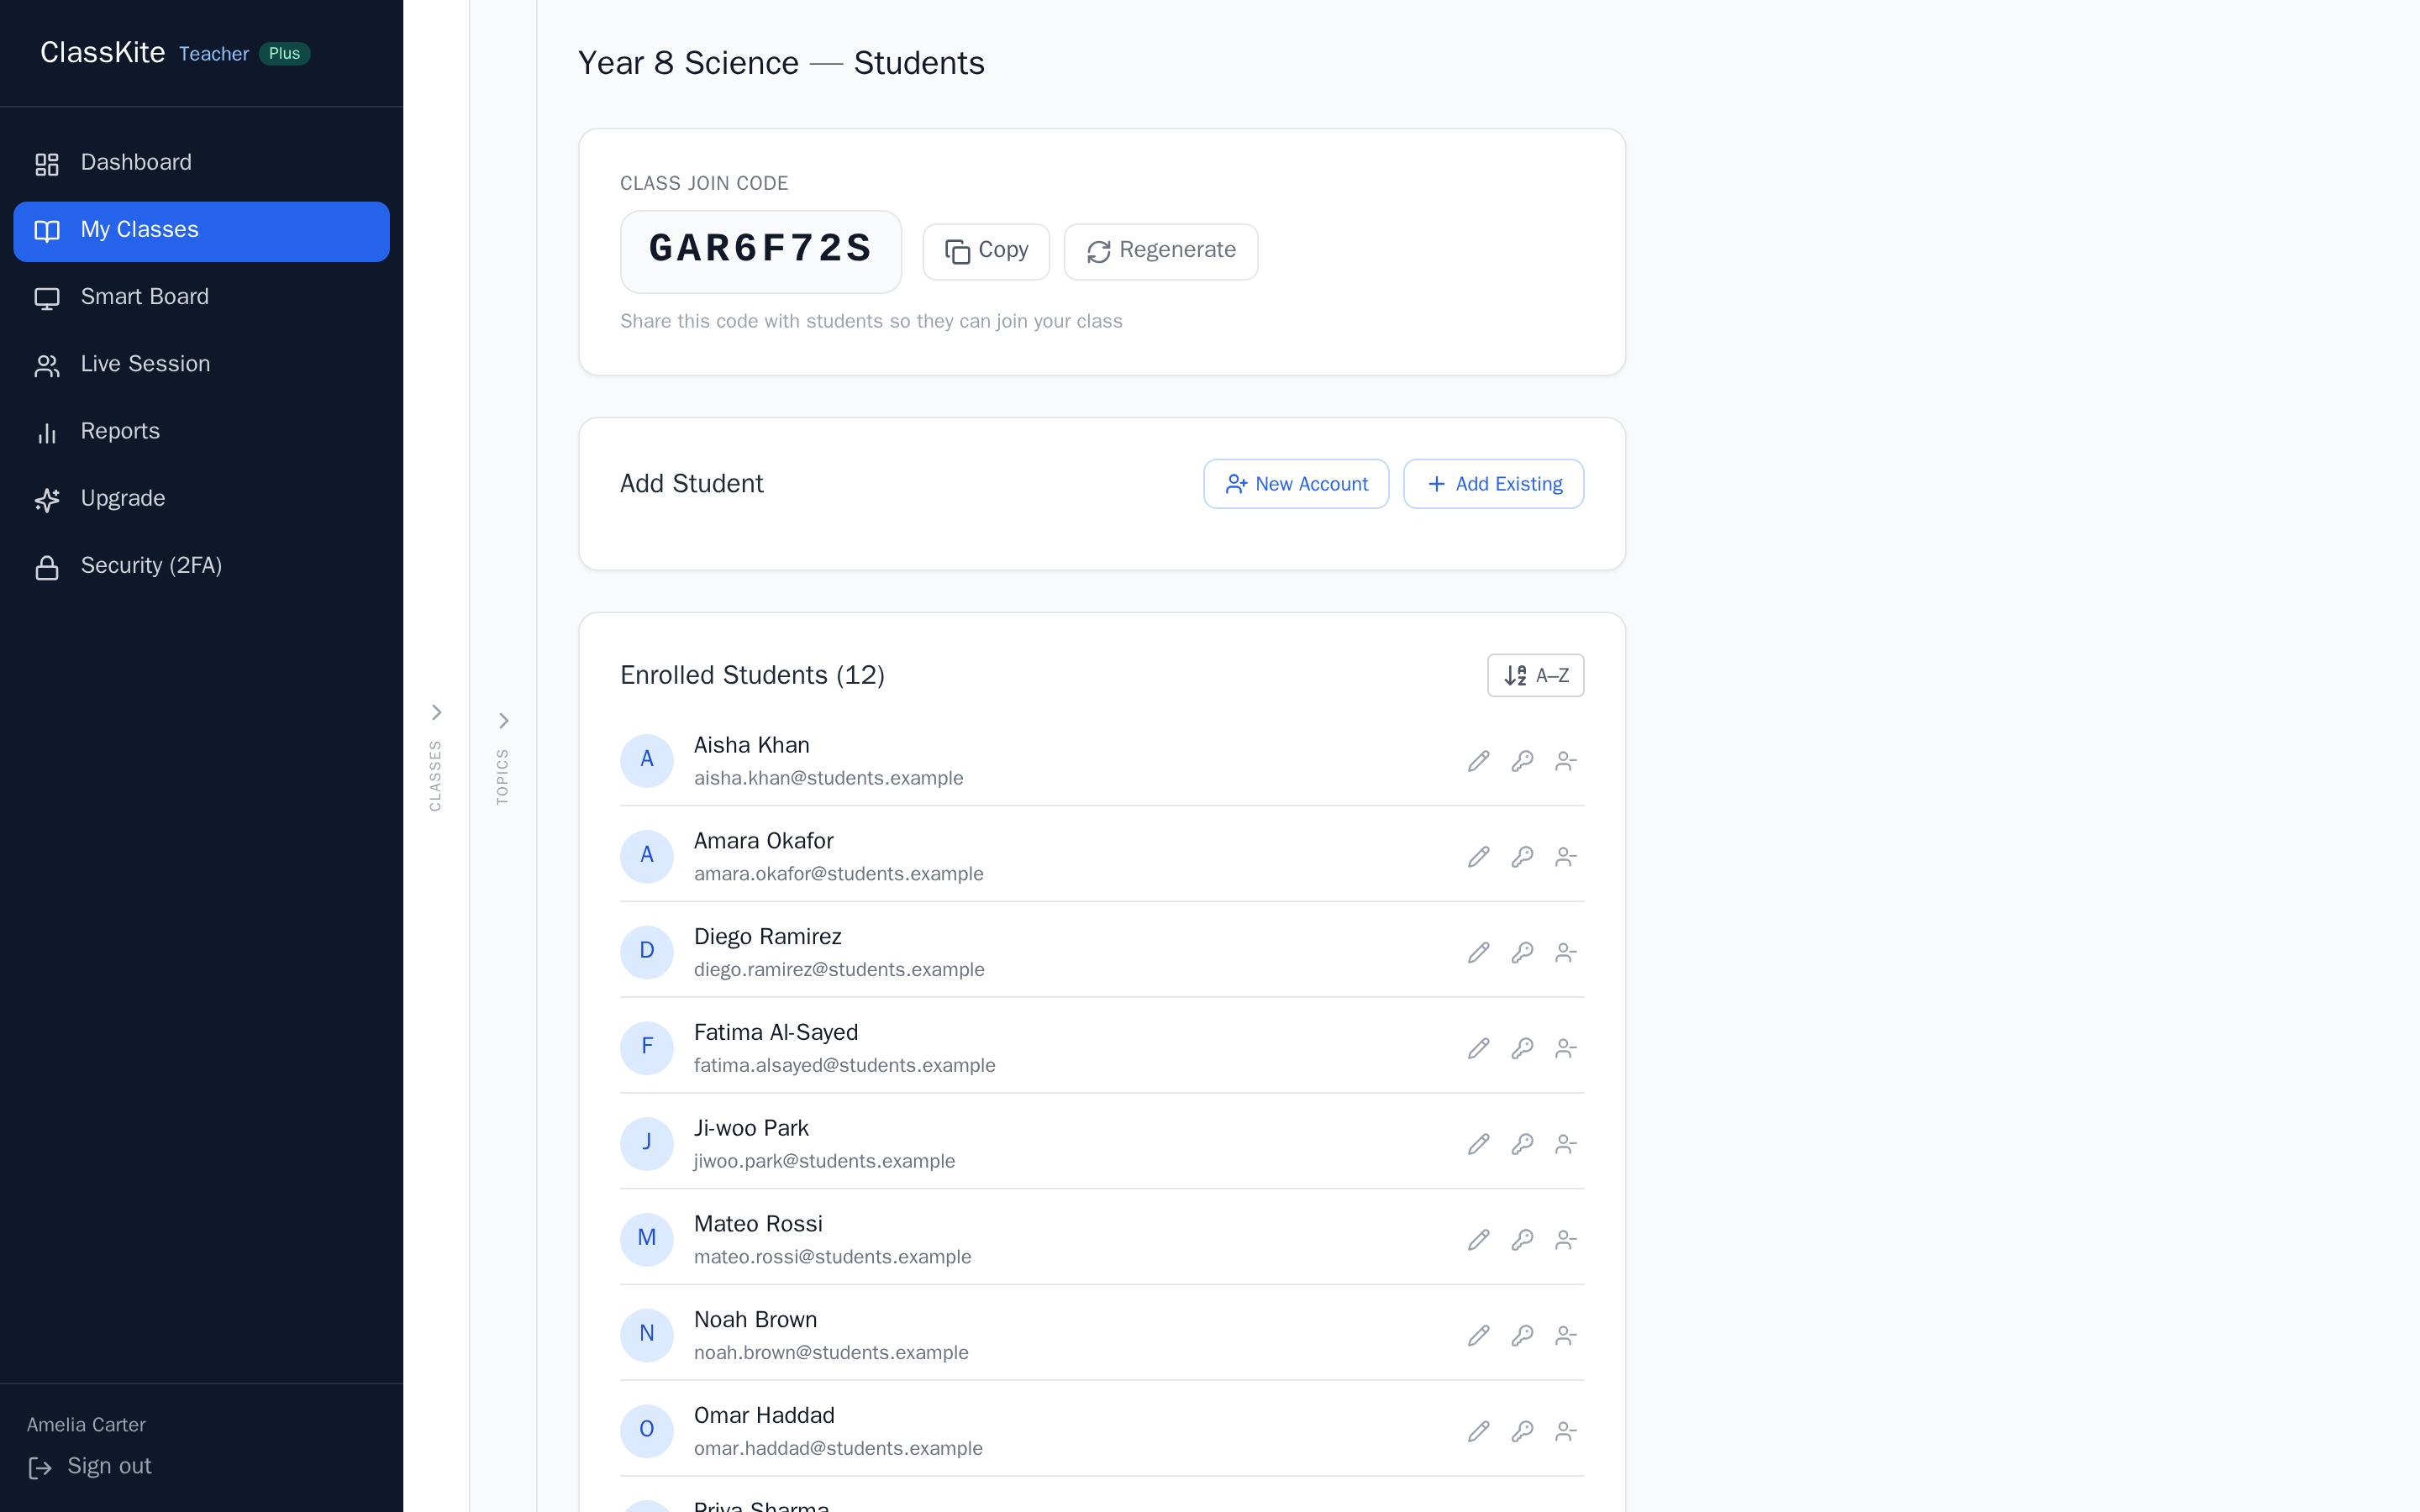Edit Fatima Al-Sayed with the pencil icon
Screen dimensions: 2420x1512
pos(1478,1048)
